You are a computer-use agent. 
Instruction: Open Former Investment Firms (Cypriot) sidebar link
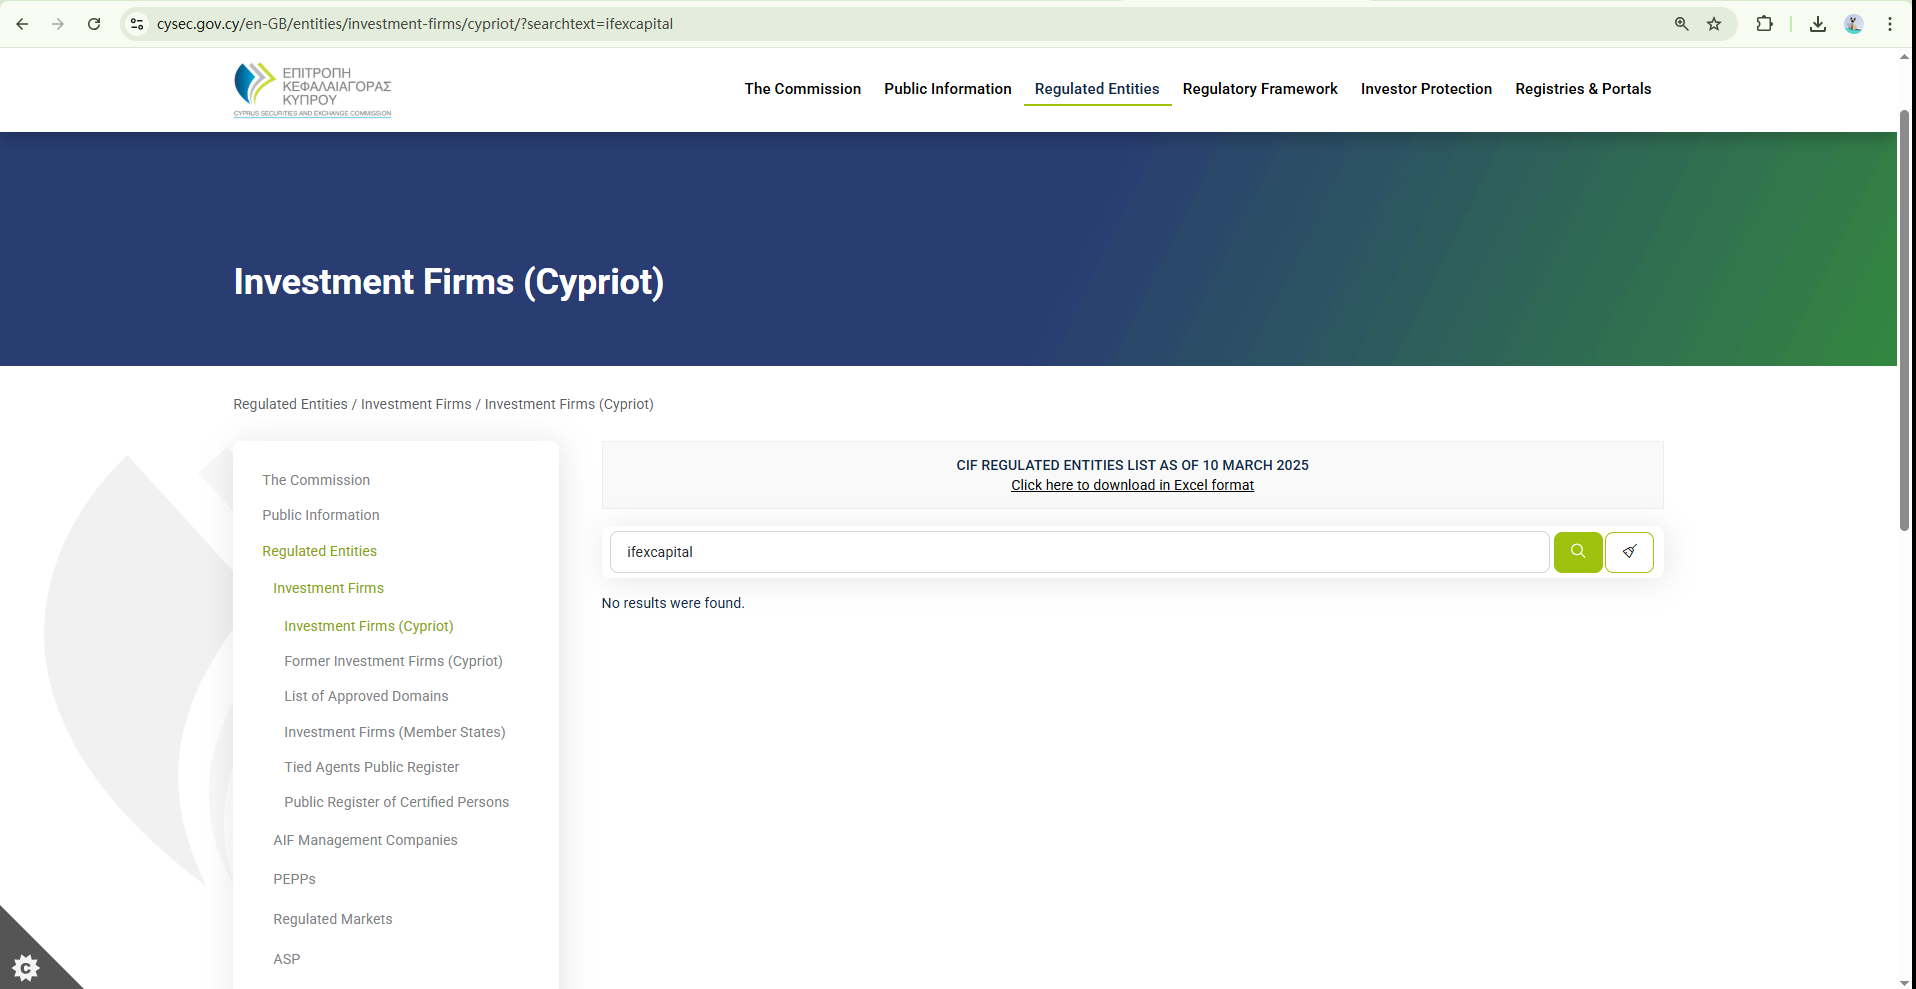[x=393, y=661]
